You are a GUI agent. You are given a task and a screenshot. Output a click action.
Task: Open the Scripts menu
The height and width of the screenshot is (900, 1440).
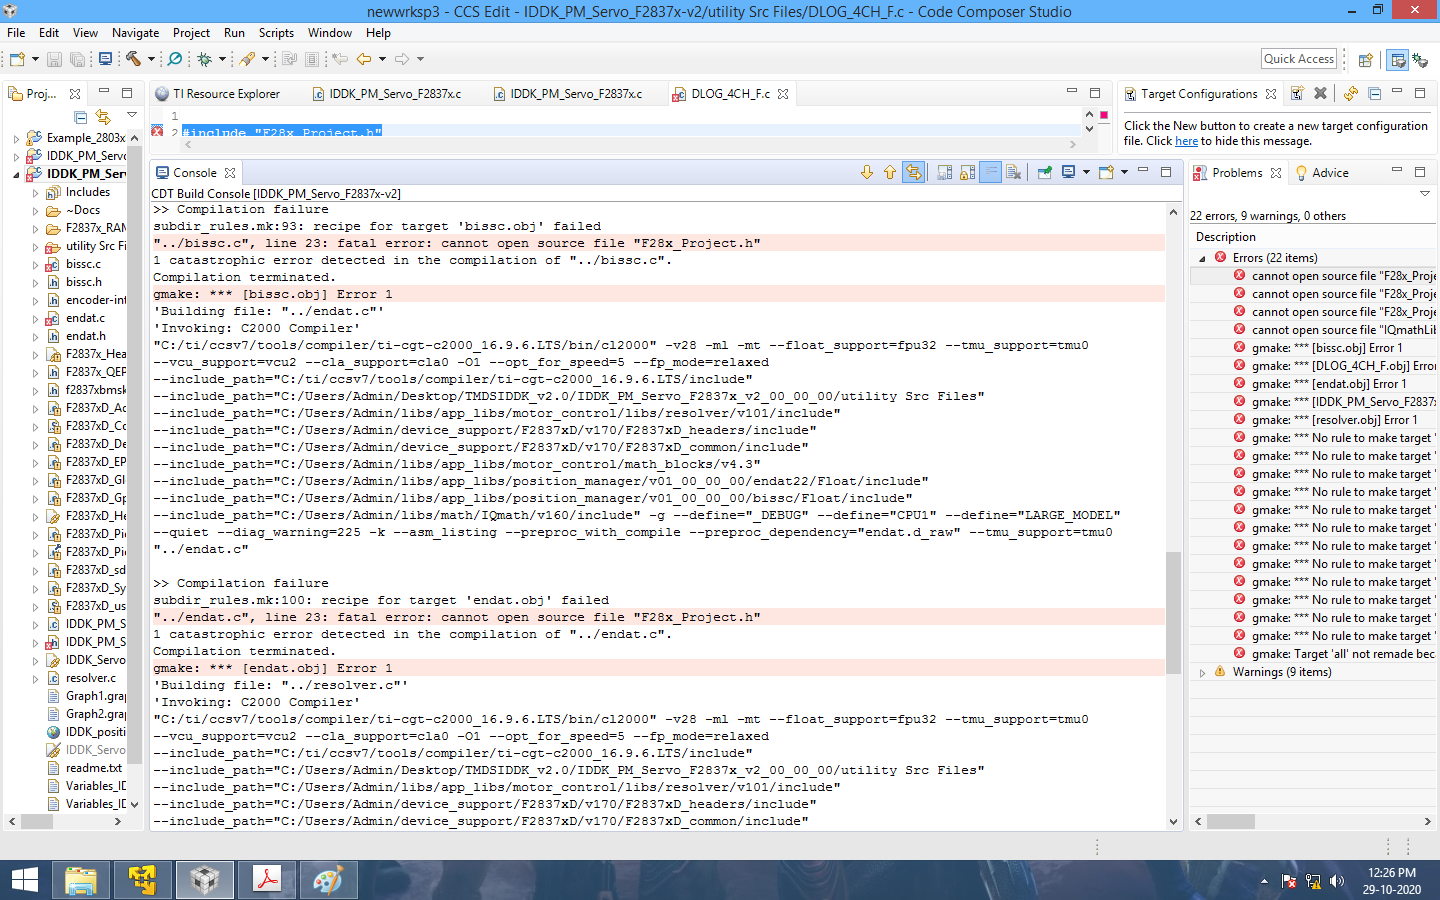click(276, 32)
